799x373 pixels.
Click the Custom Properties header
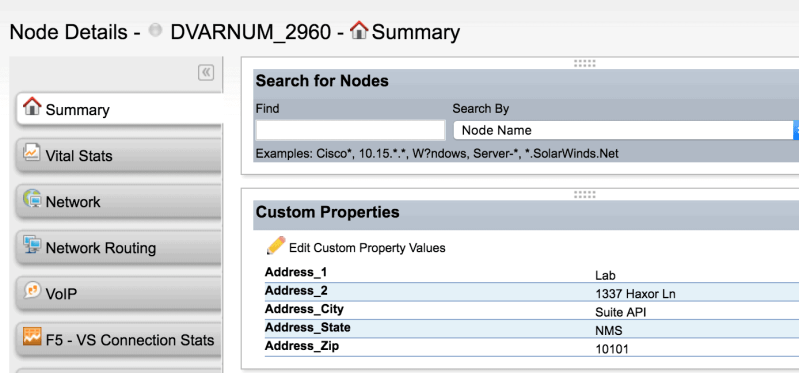[327, 212]
